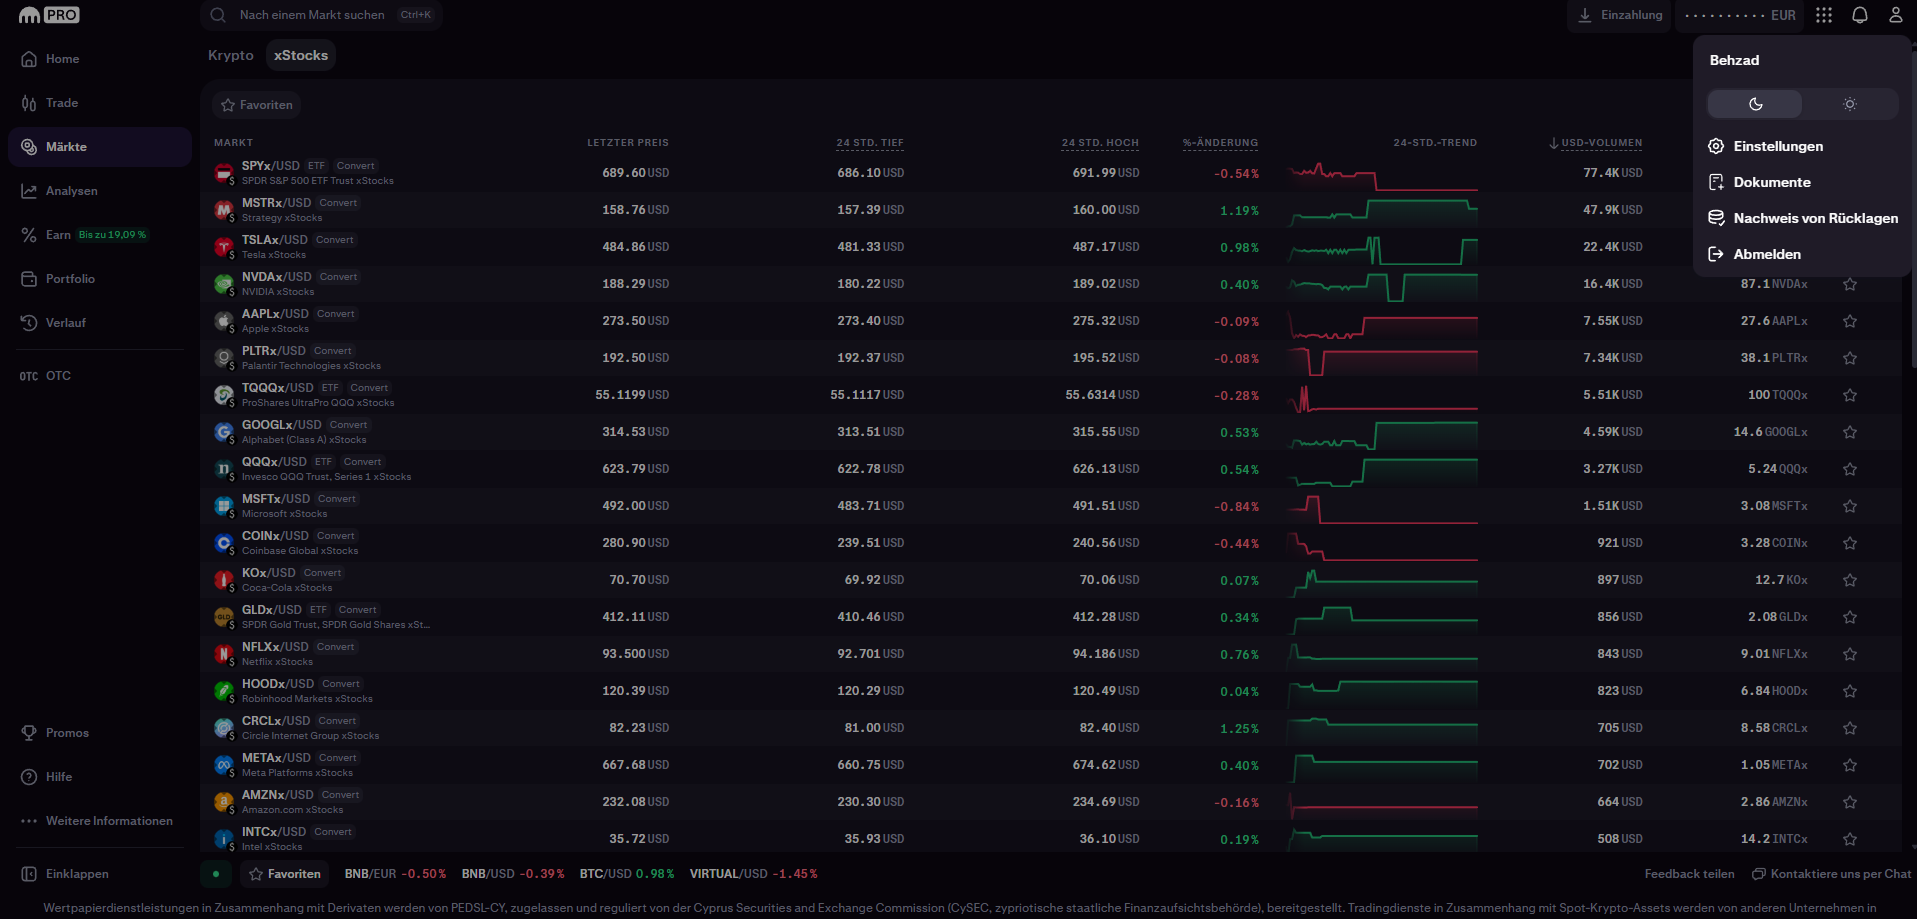The width and height of the screenshot is (1917, 919).
Task: Expand Weitere Informationen menu
Action: [100, 821]
